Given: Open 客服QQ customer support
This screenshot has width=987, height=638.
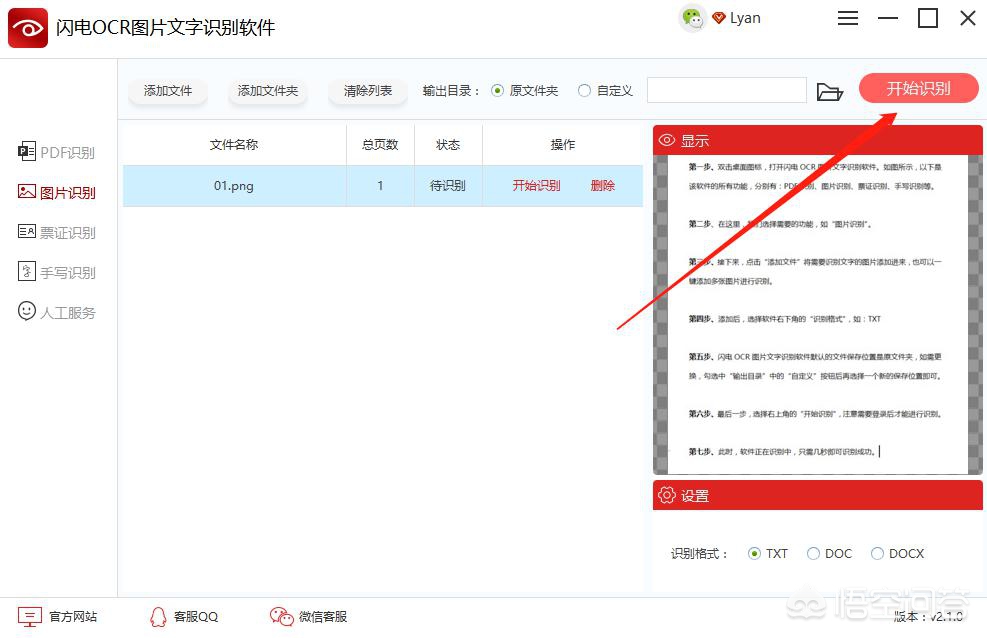Looking at the screenshot, I should (x=183, y=617).
